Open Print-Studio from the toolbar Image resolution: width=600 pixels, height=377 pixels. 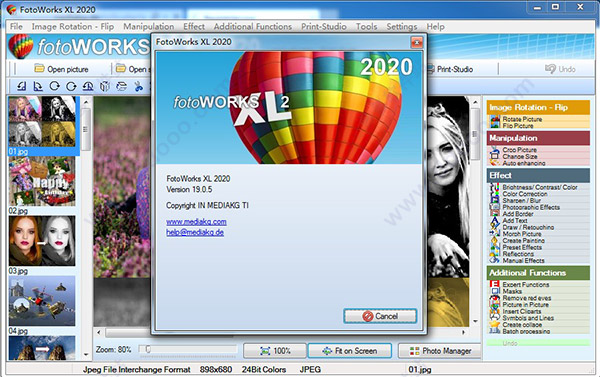(x=450, y=69)
